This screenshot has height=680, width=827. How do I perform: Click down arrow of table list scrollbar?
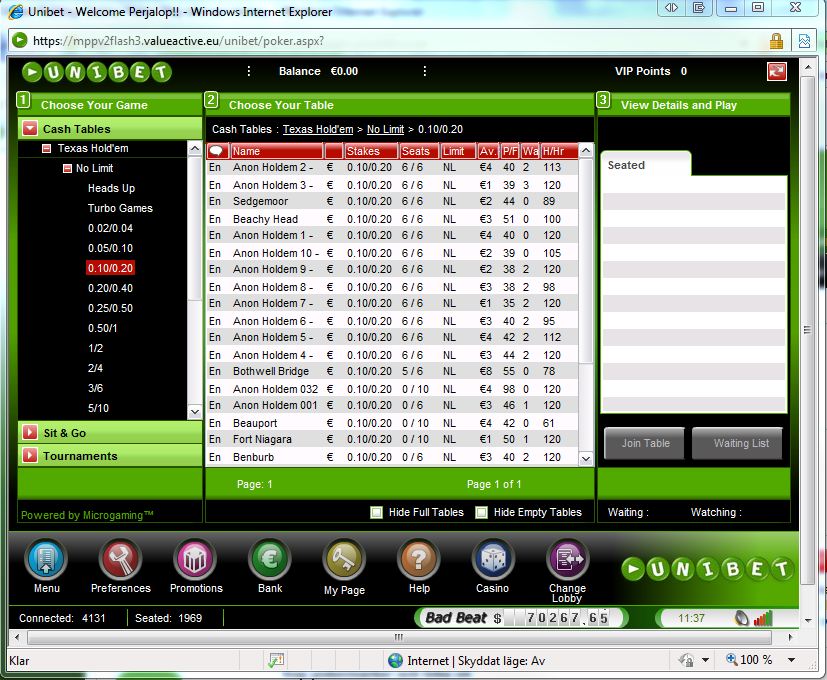pos(585,458)
